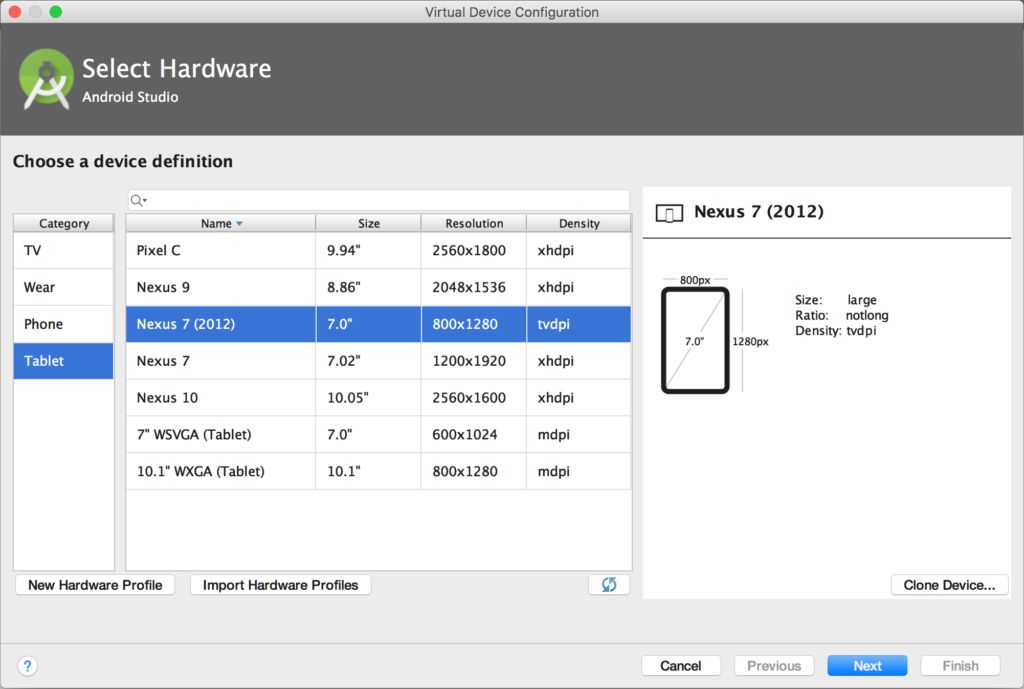The width and height of the screenshot is (1024, 689).
Task: Click the 10.05" size cell
Action: (368, 398)
